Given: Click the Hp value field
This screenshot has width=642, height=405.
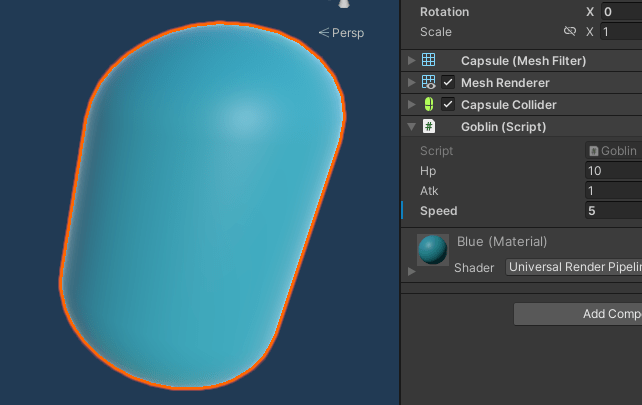Looking at the screenshot, I should (x=613, y=171).
